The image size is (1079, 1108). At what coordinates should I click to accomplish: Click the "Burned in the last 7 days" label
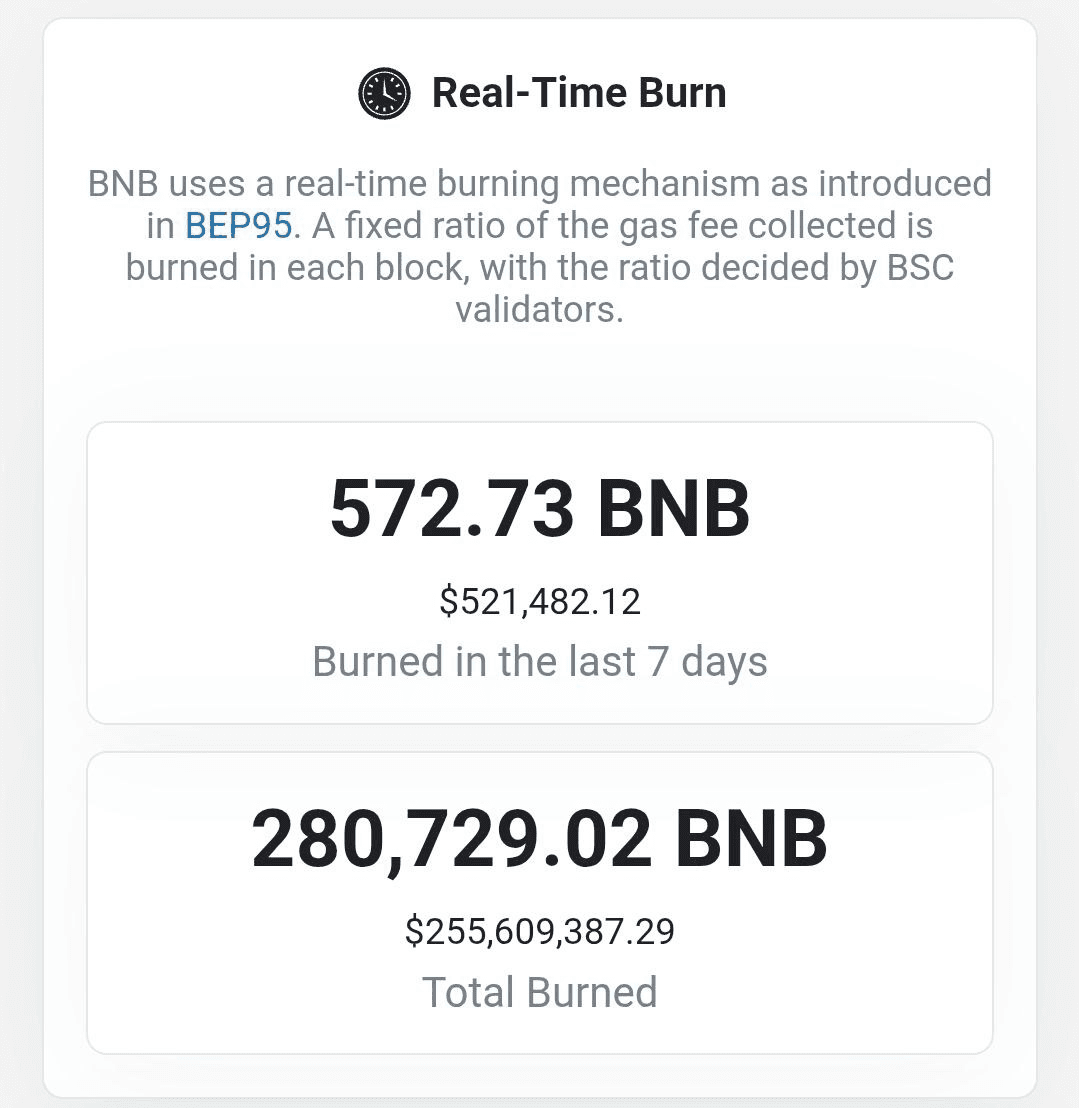[540, 661]
